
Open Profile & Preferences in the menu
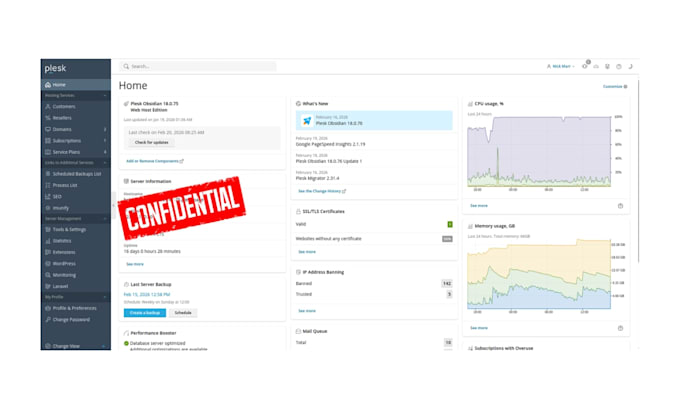(x=76, y=308)
